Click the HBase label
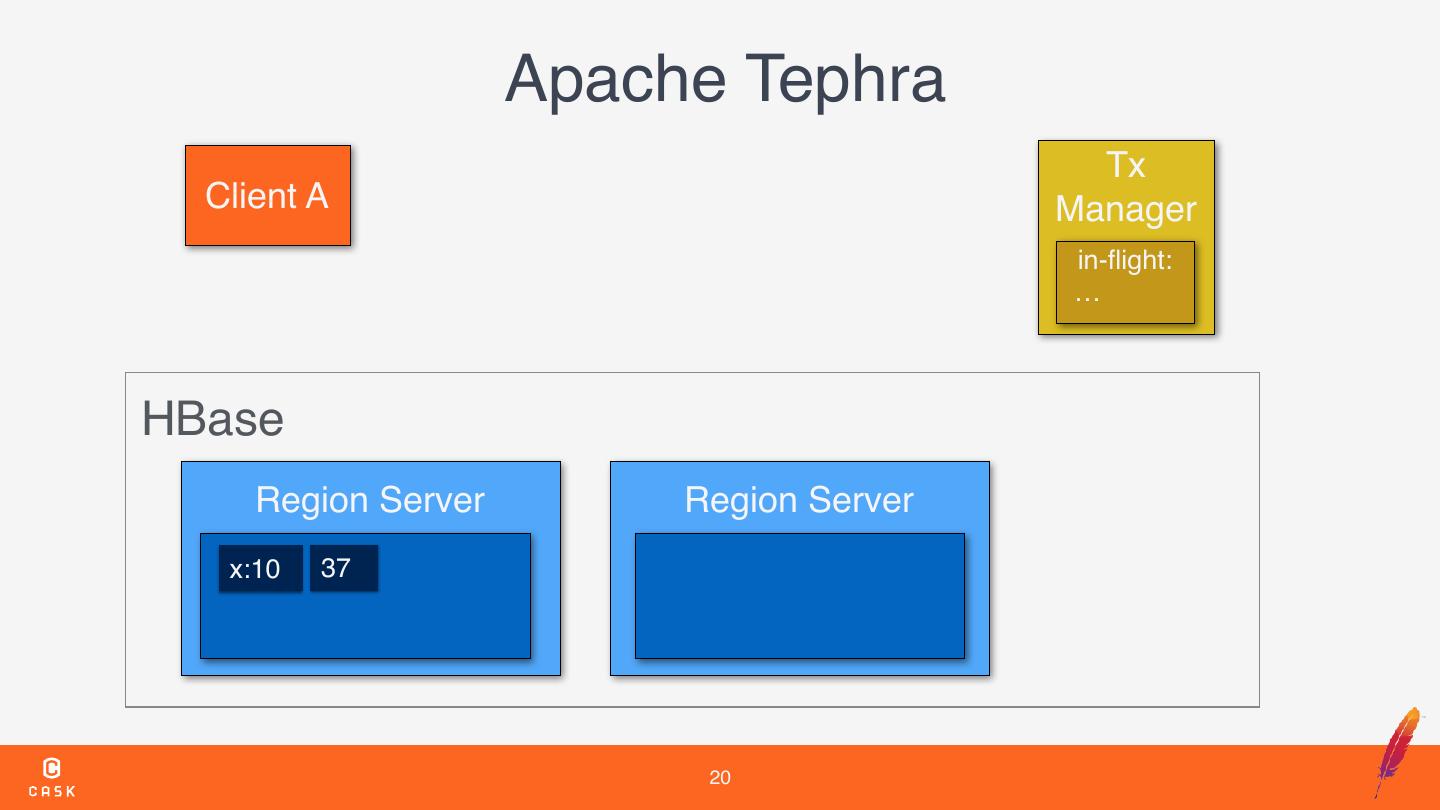The image size is (1440, 810). pos(212,419)
